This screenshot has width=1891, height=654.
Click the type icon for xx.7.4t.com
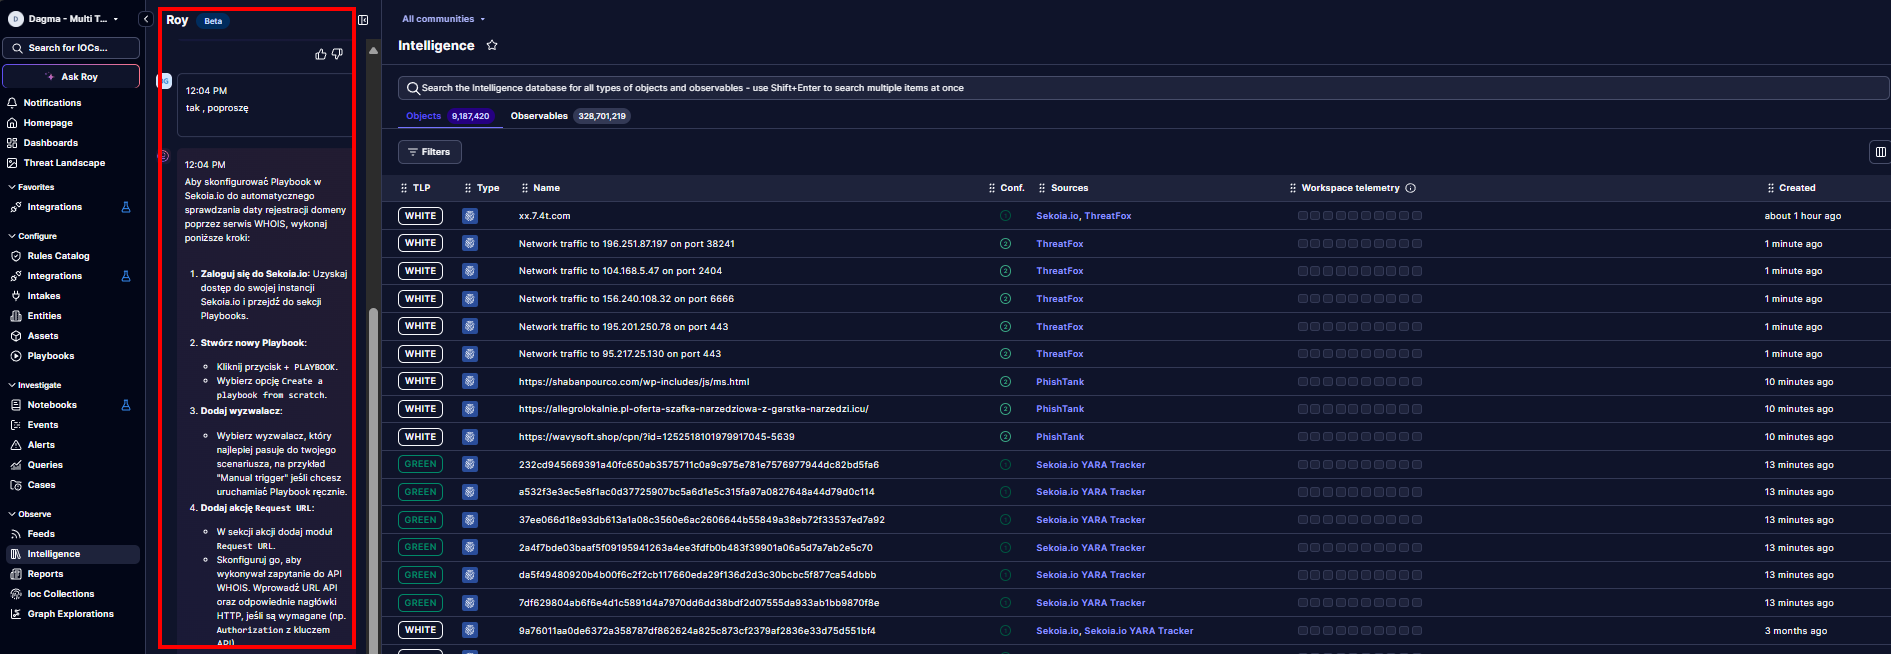point(470,216)
